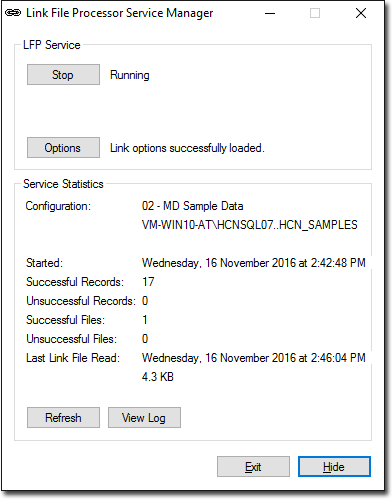Hide the Service Manager window
The width and height of the screenshot is (392, 499).
pyautogui.click(x=334, y=467)
